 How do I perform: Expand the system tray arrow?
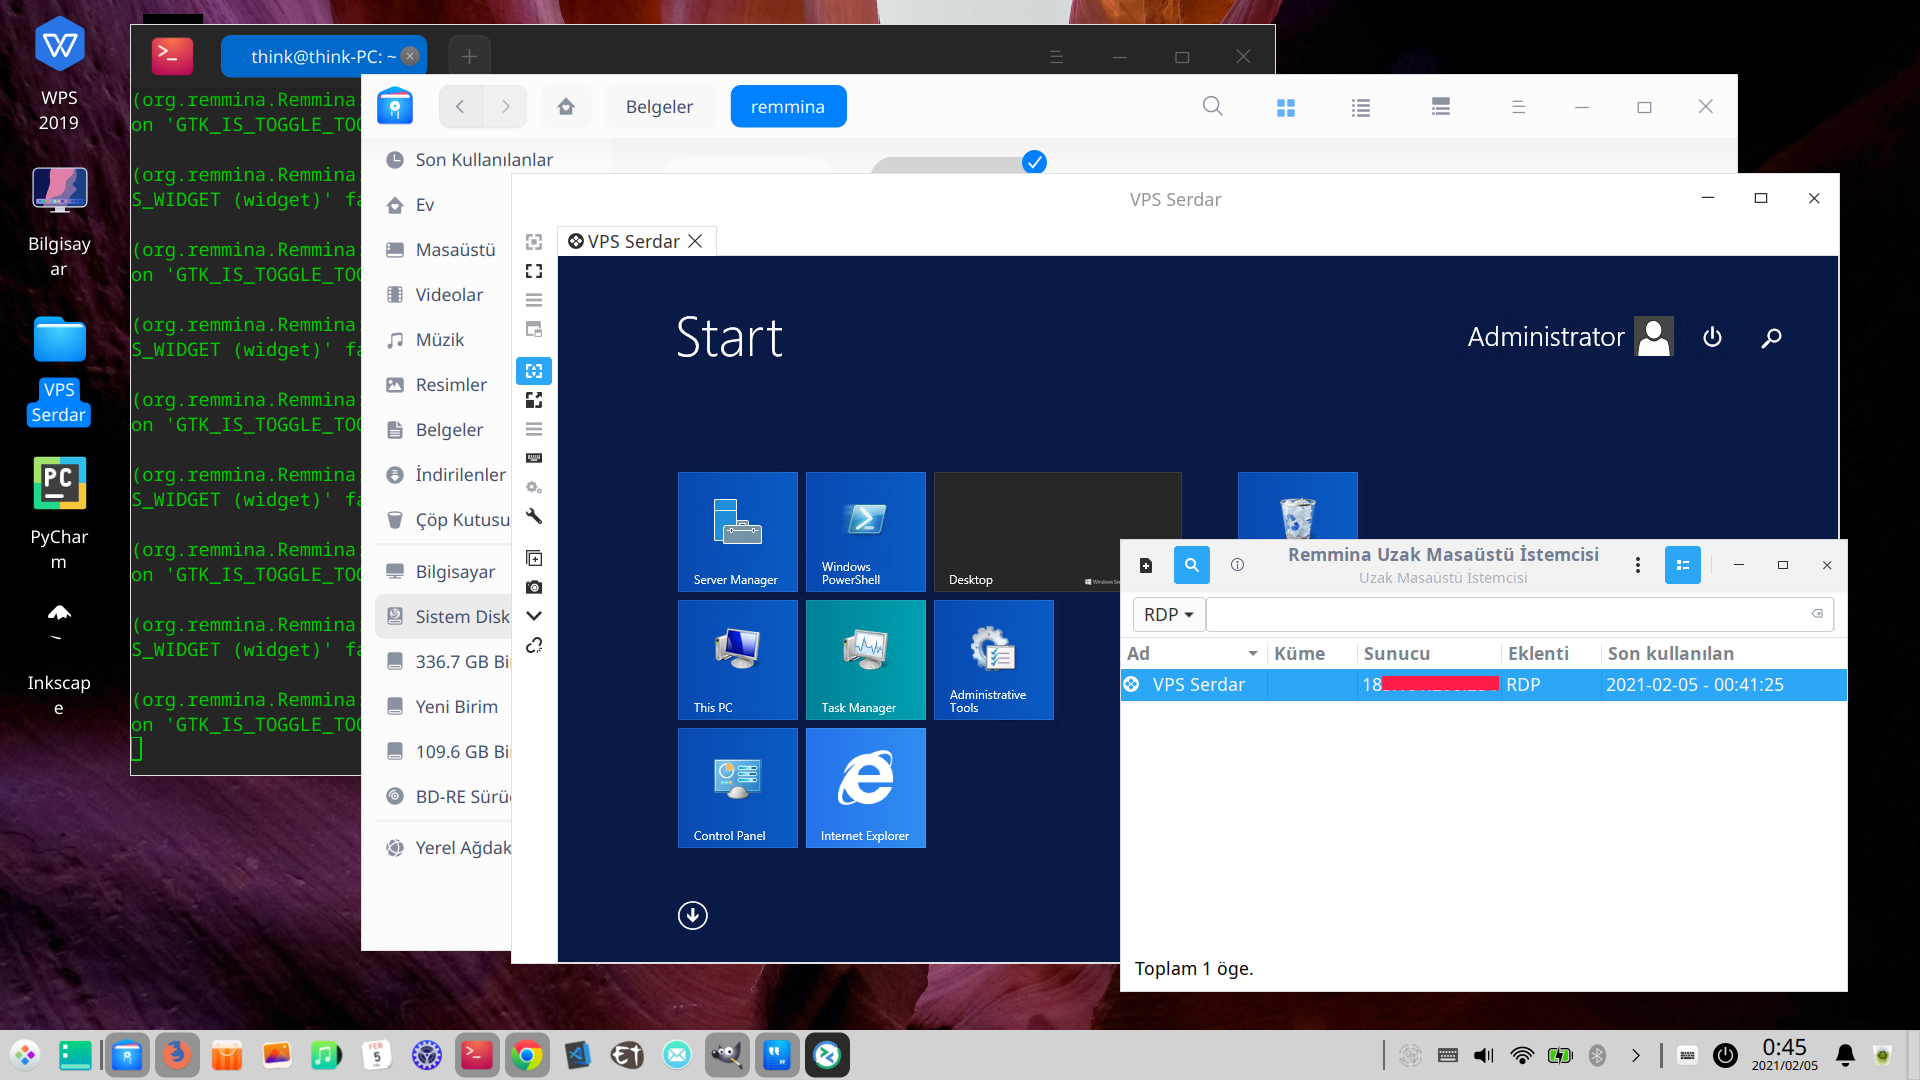point(1636,1055)
